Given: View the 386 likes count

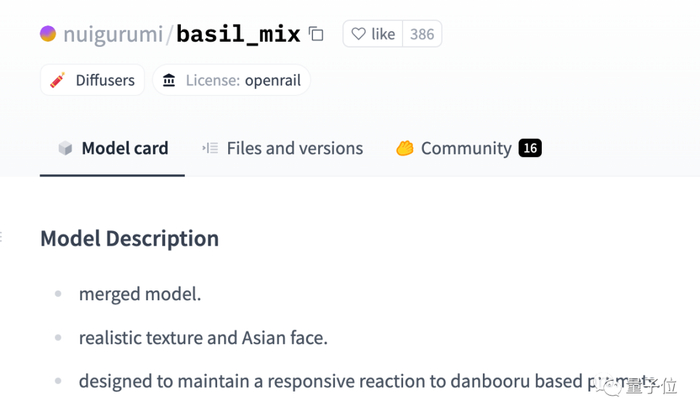Looking at the screenshot, I should [422, 34].
